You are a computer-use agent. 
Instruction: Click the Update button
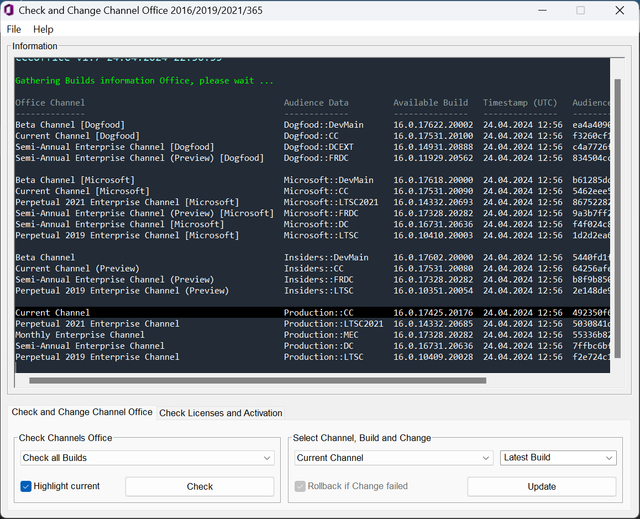point(542,487)
